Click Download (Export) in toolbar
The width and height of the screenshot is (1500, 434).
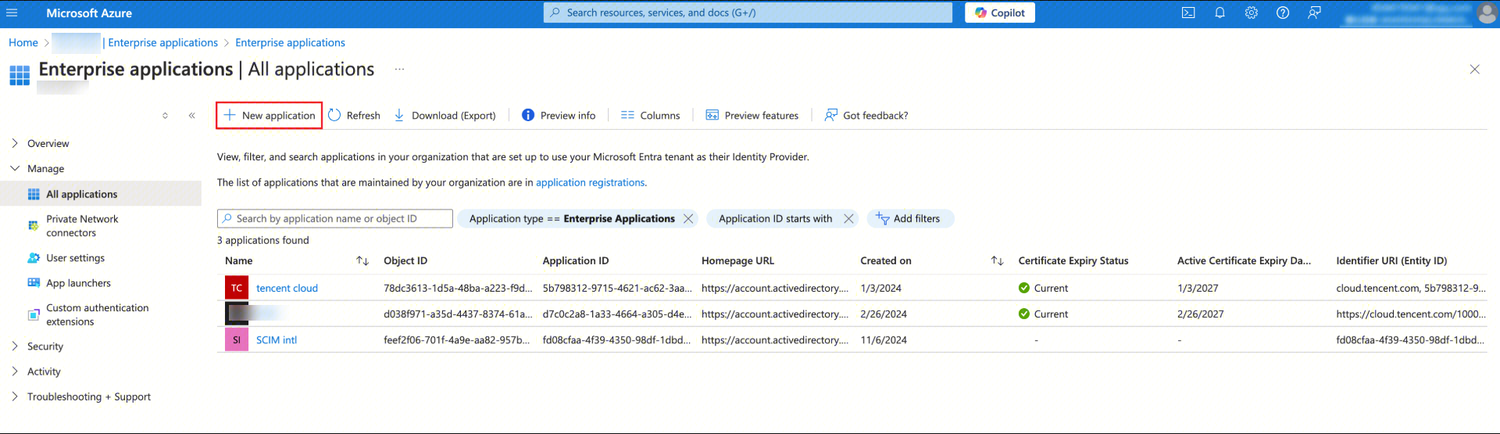click(x=444, y=115)
